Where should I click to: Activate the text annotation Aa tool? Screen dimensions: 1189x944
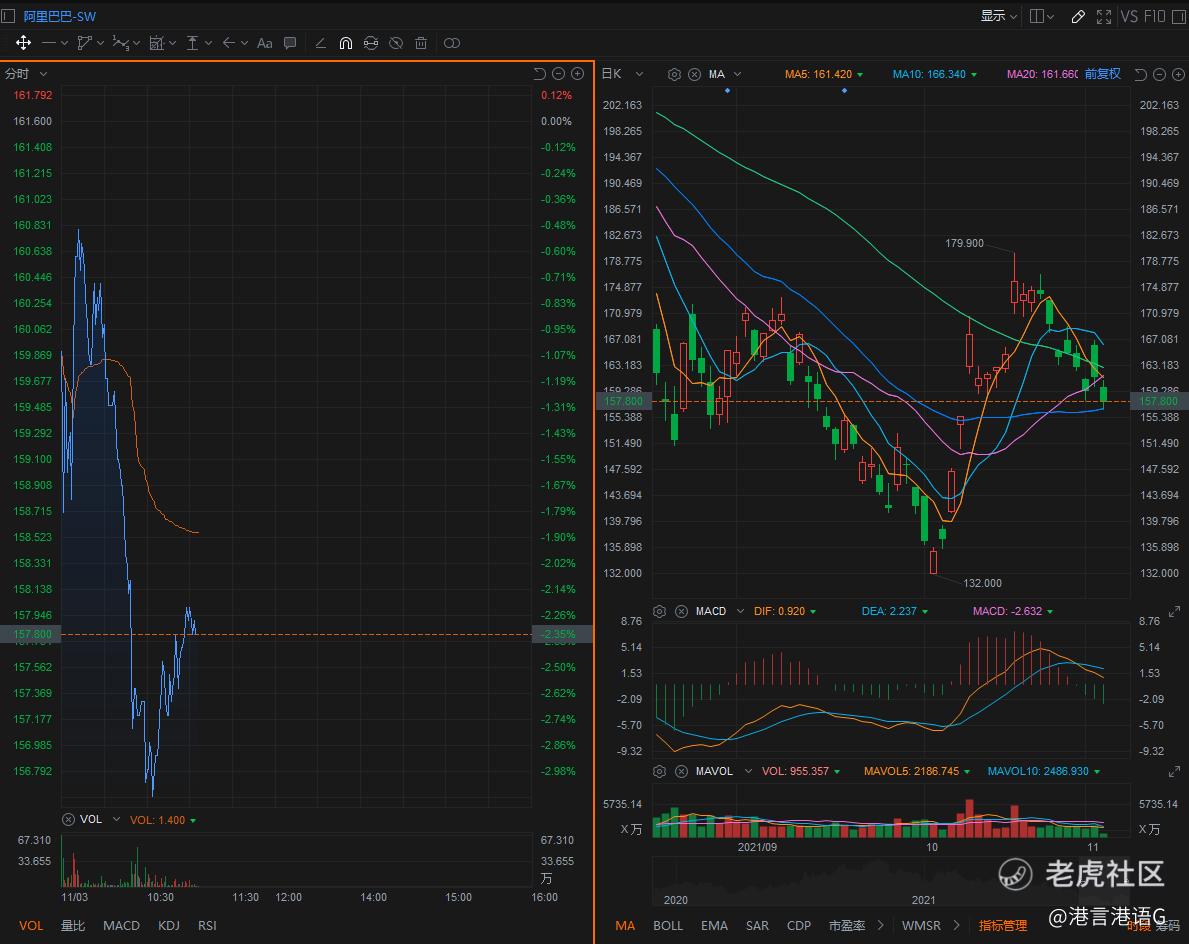[265, 43]
